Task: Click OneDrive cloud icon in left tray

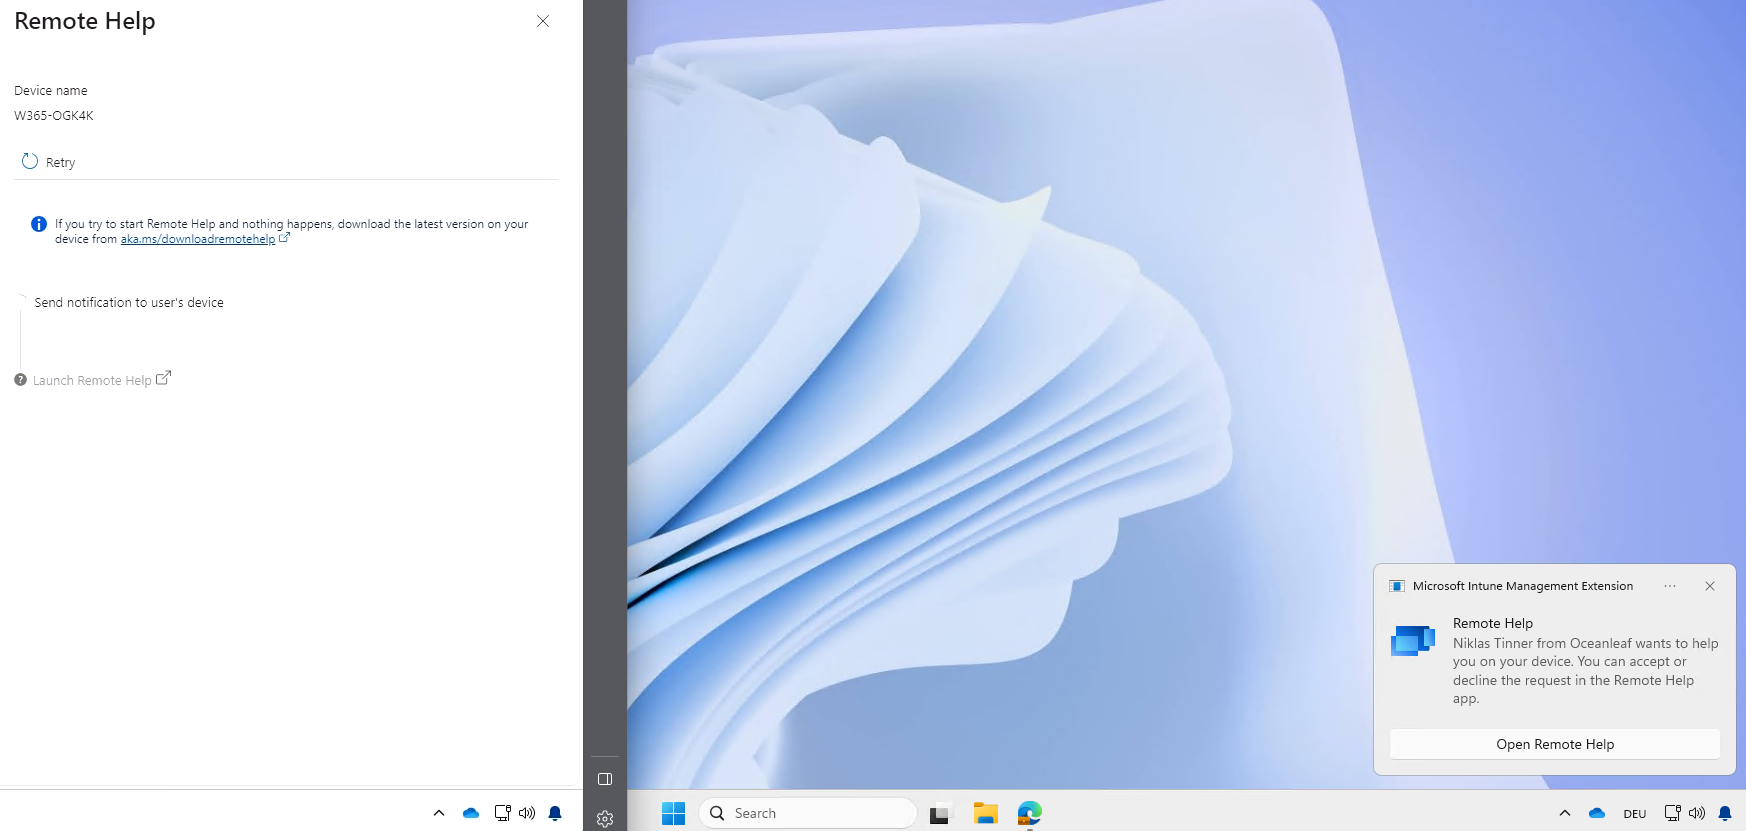Action: click(x=471, y=813)
